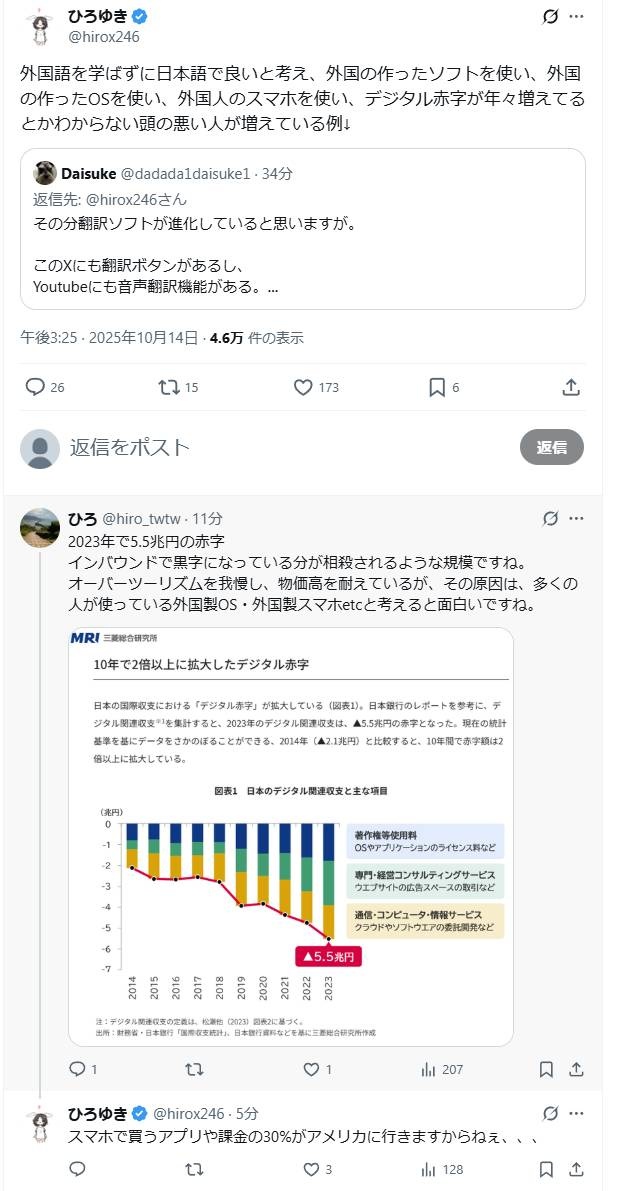Bookmark the last reply by ひろゆき
620x1191 pixels.
coord(546,1168)
